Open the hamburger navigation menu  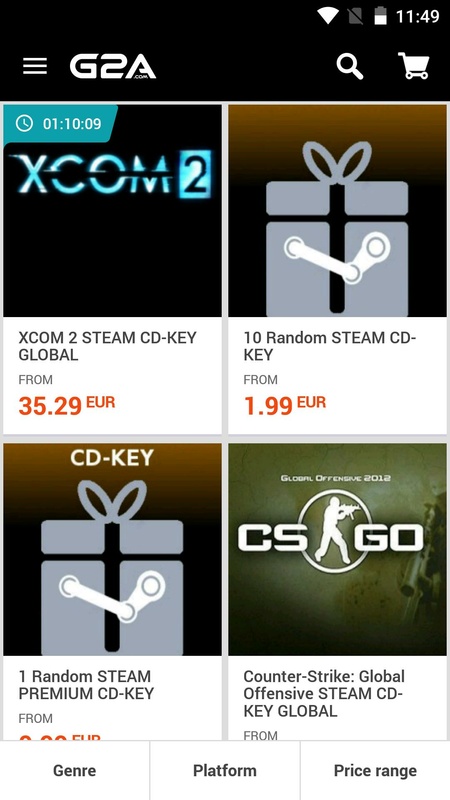[x=35, y=66]
